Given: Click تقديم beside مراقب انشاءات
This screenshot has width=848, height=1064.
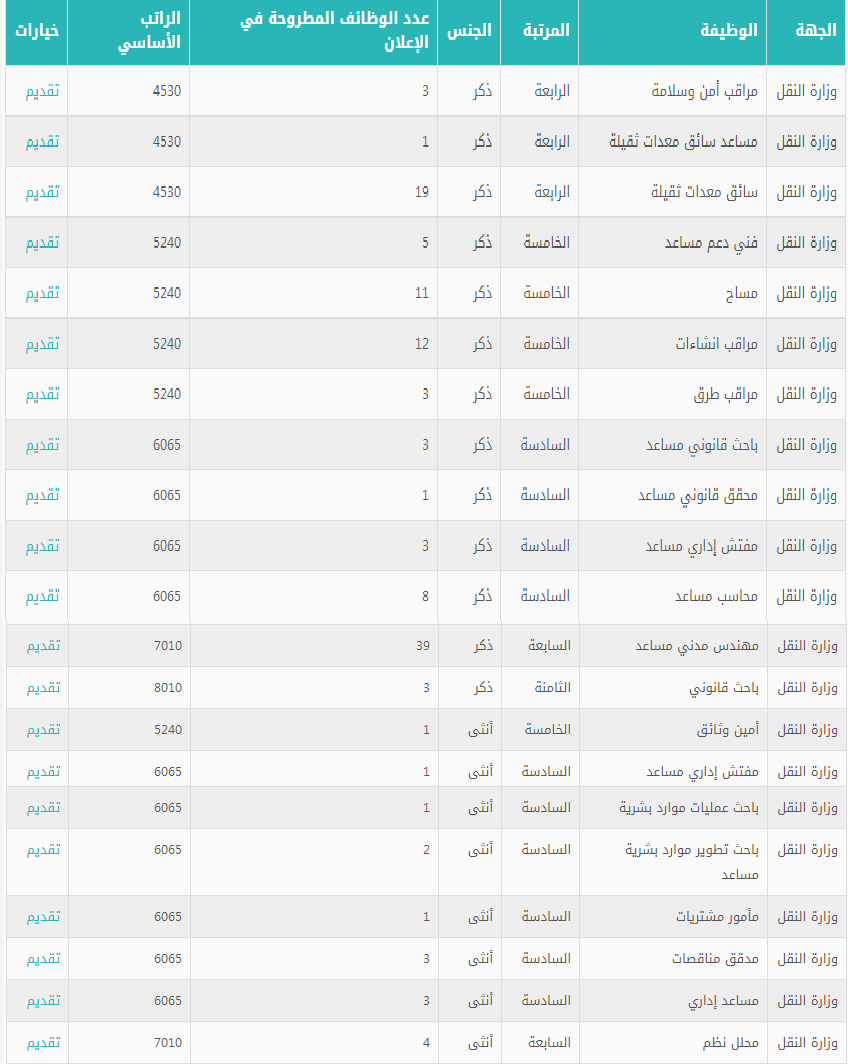Looking at the screenshot, I should (43, 344).
